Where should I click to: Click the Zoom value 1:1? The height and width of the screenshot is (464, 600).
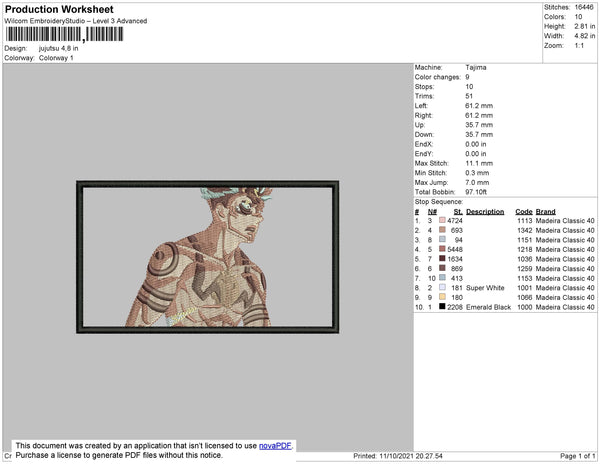[x=579, y=46]
